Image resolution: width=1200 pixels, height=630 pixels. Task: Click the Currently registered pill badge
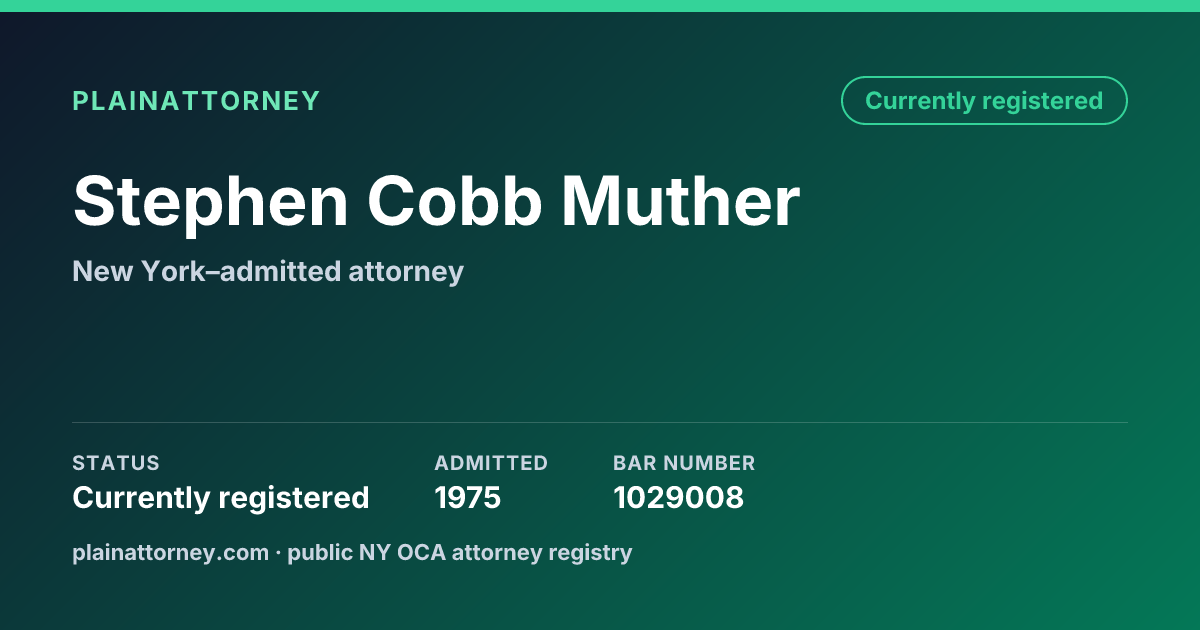tap(984, 101)
